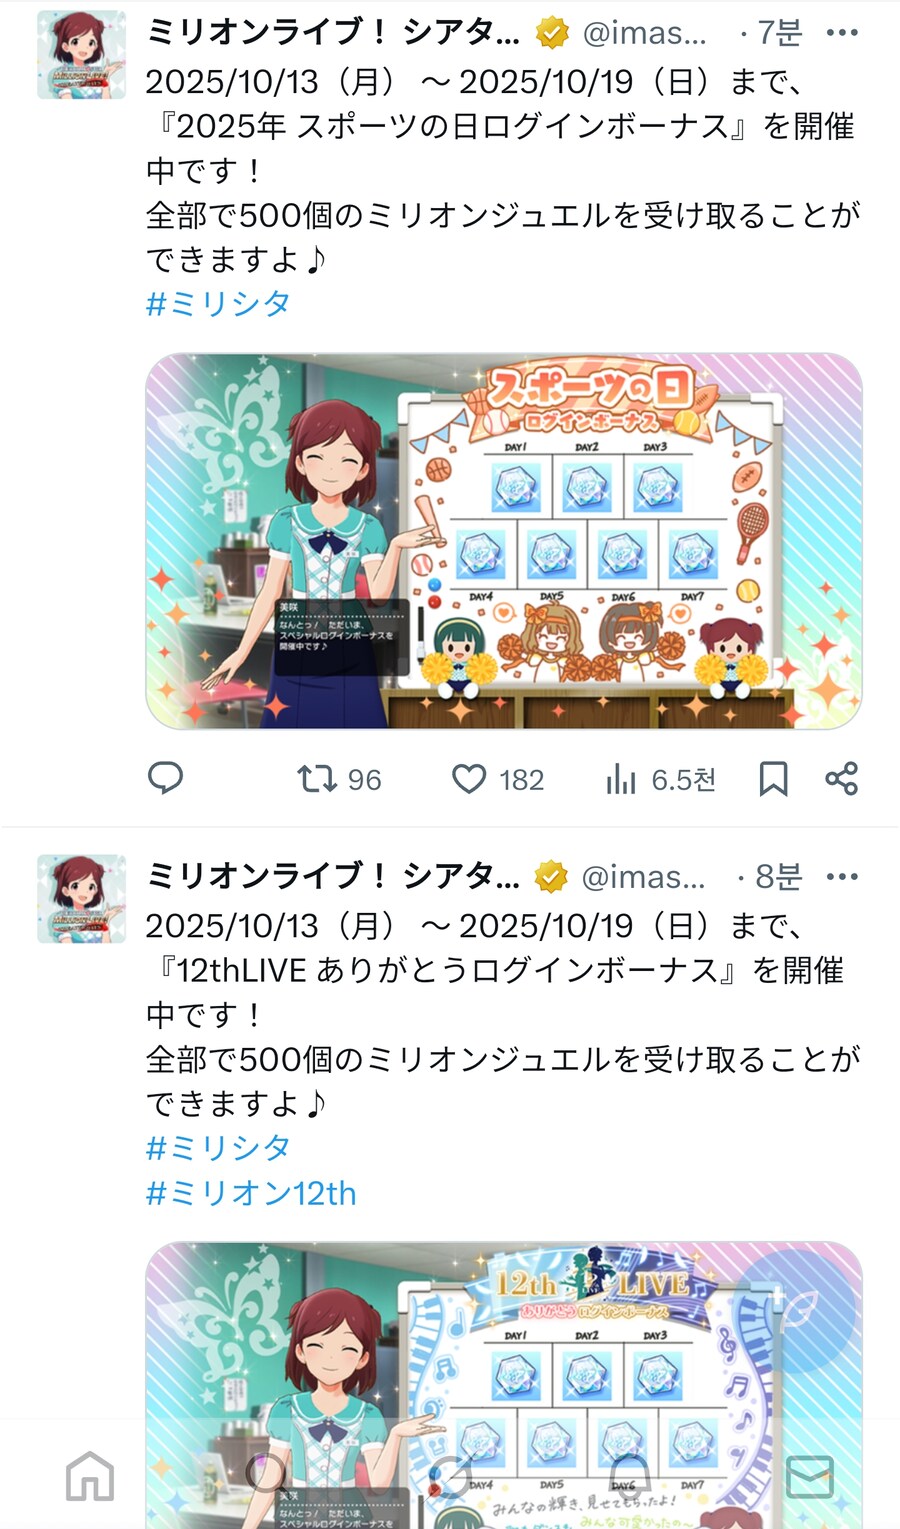Image resolution: width=900 pixels, height=1529 pixels.
Task: Open more options on the 8분 tweet
Action: pos(842,877)
